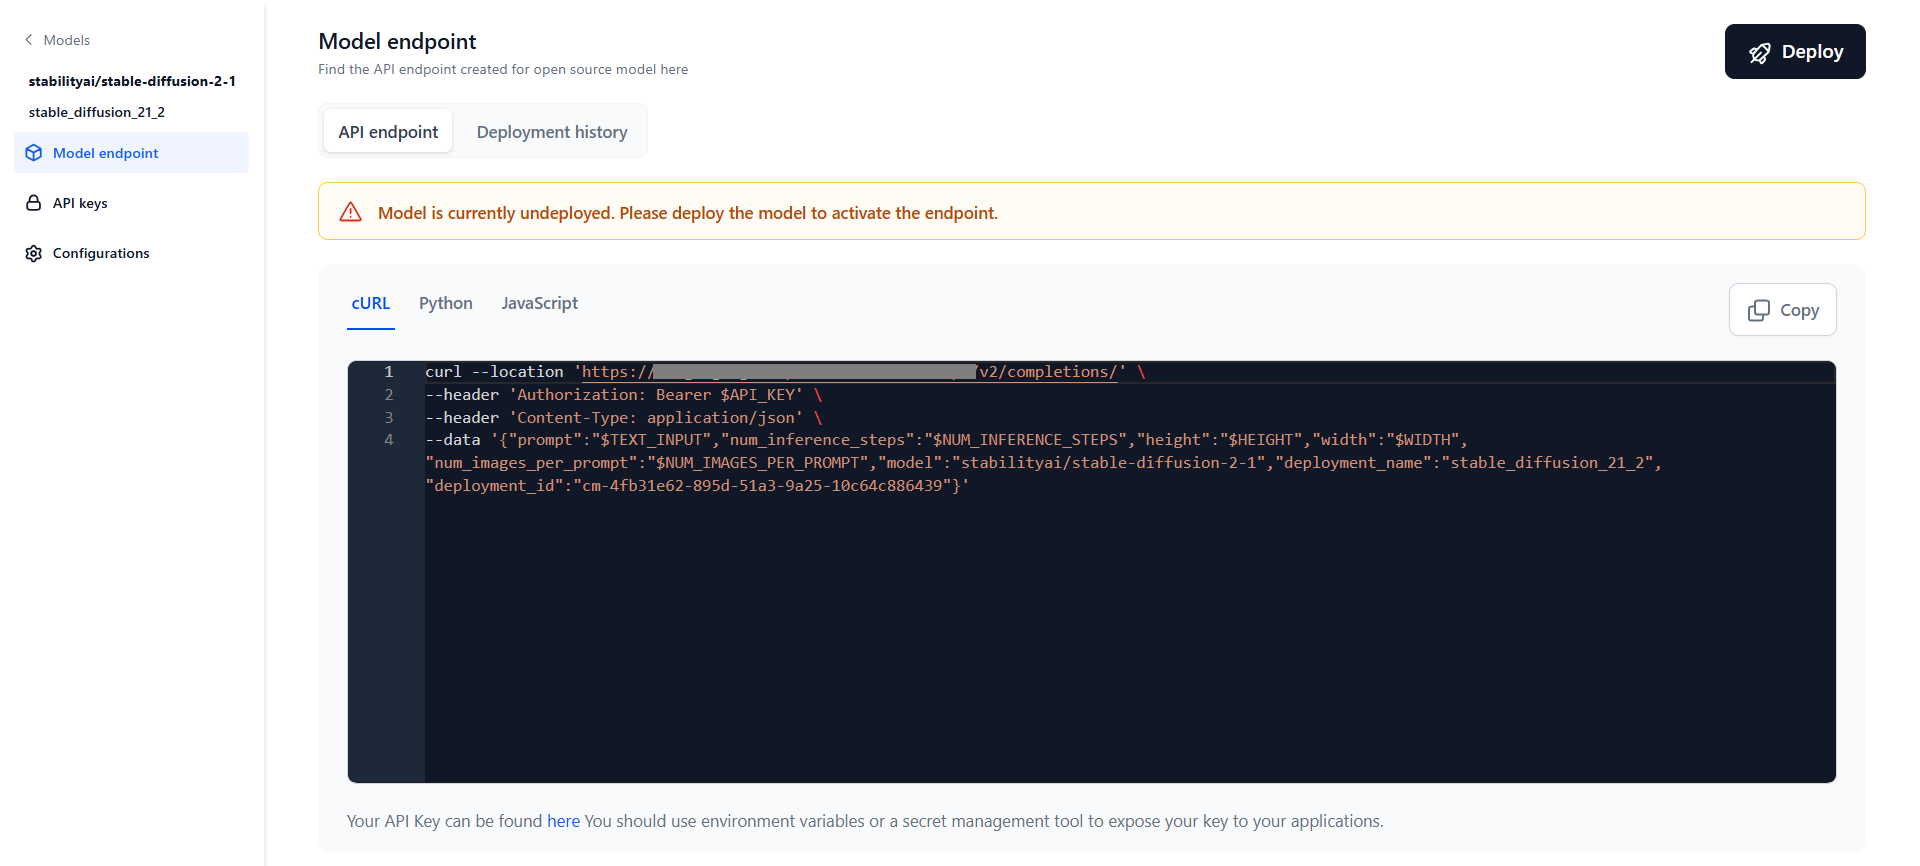Select the cURL code tab
This screenshot has height=866, width=1920.
point(371,304)
